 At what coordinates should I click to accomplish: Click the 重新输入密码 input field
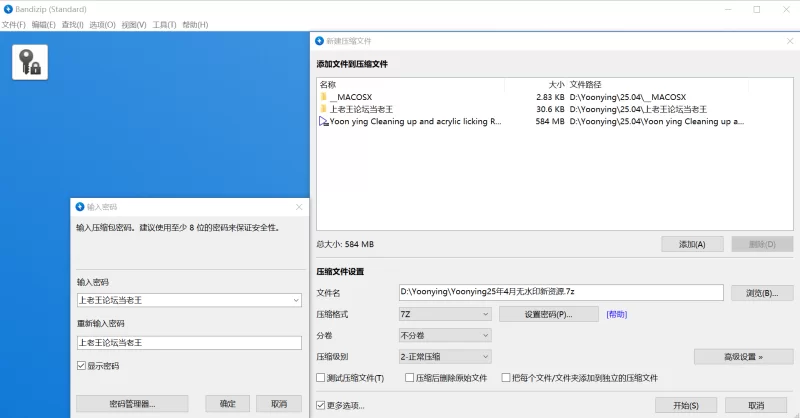(x=188, y=343)
